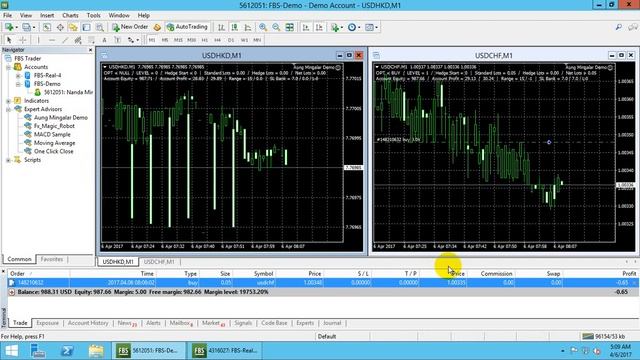Open the New Chart dropdown arrow
The image size is (640, 360).
pos(16,27)
